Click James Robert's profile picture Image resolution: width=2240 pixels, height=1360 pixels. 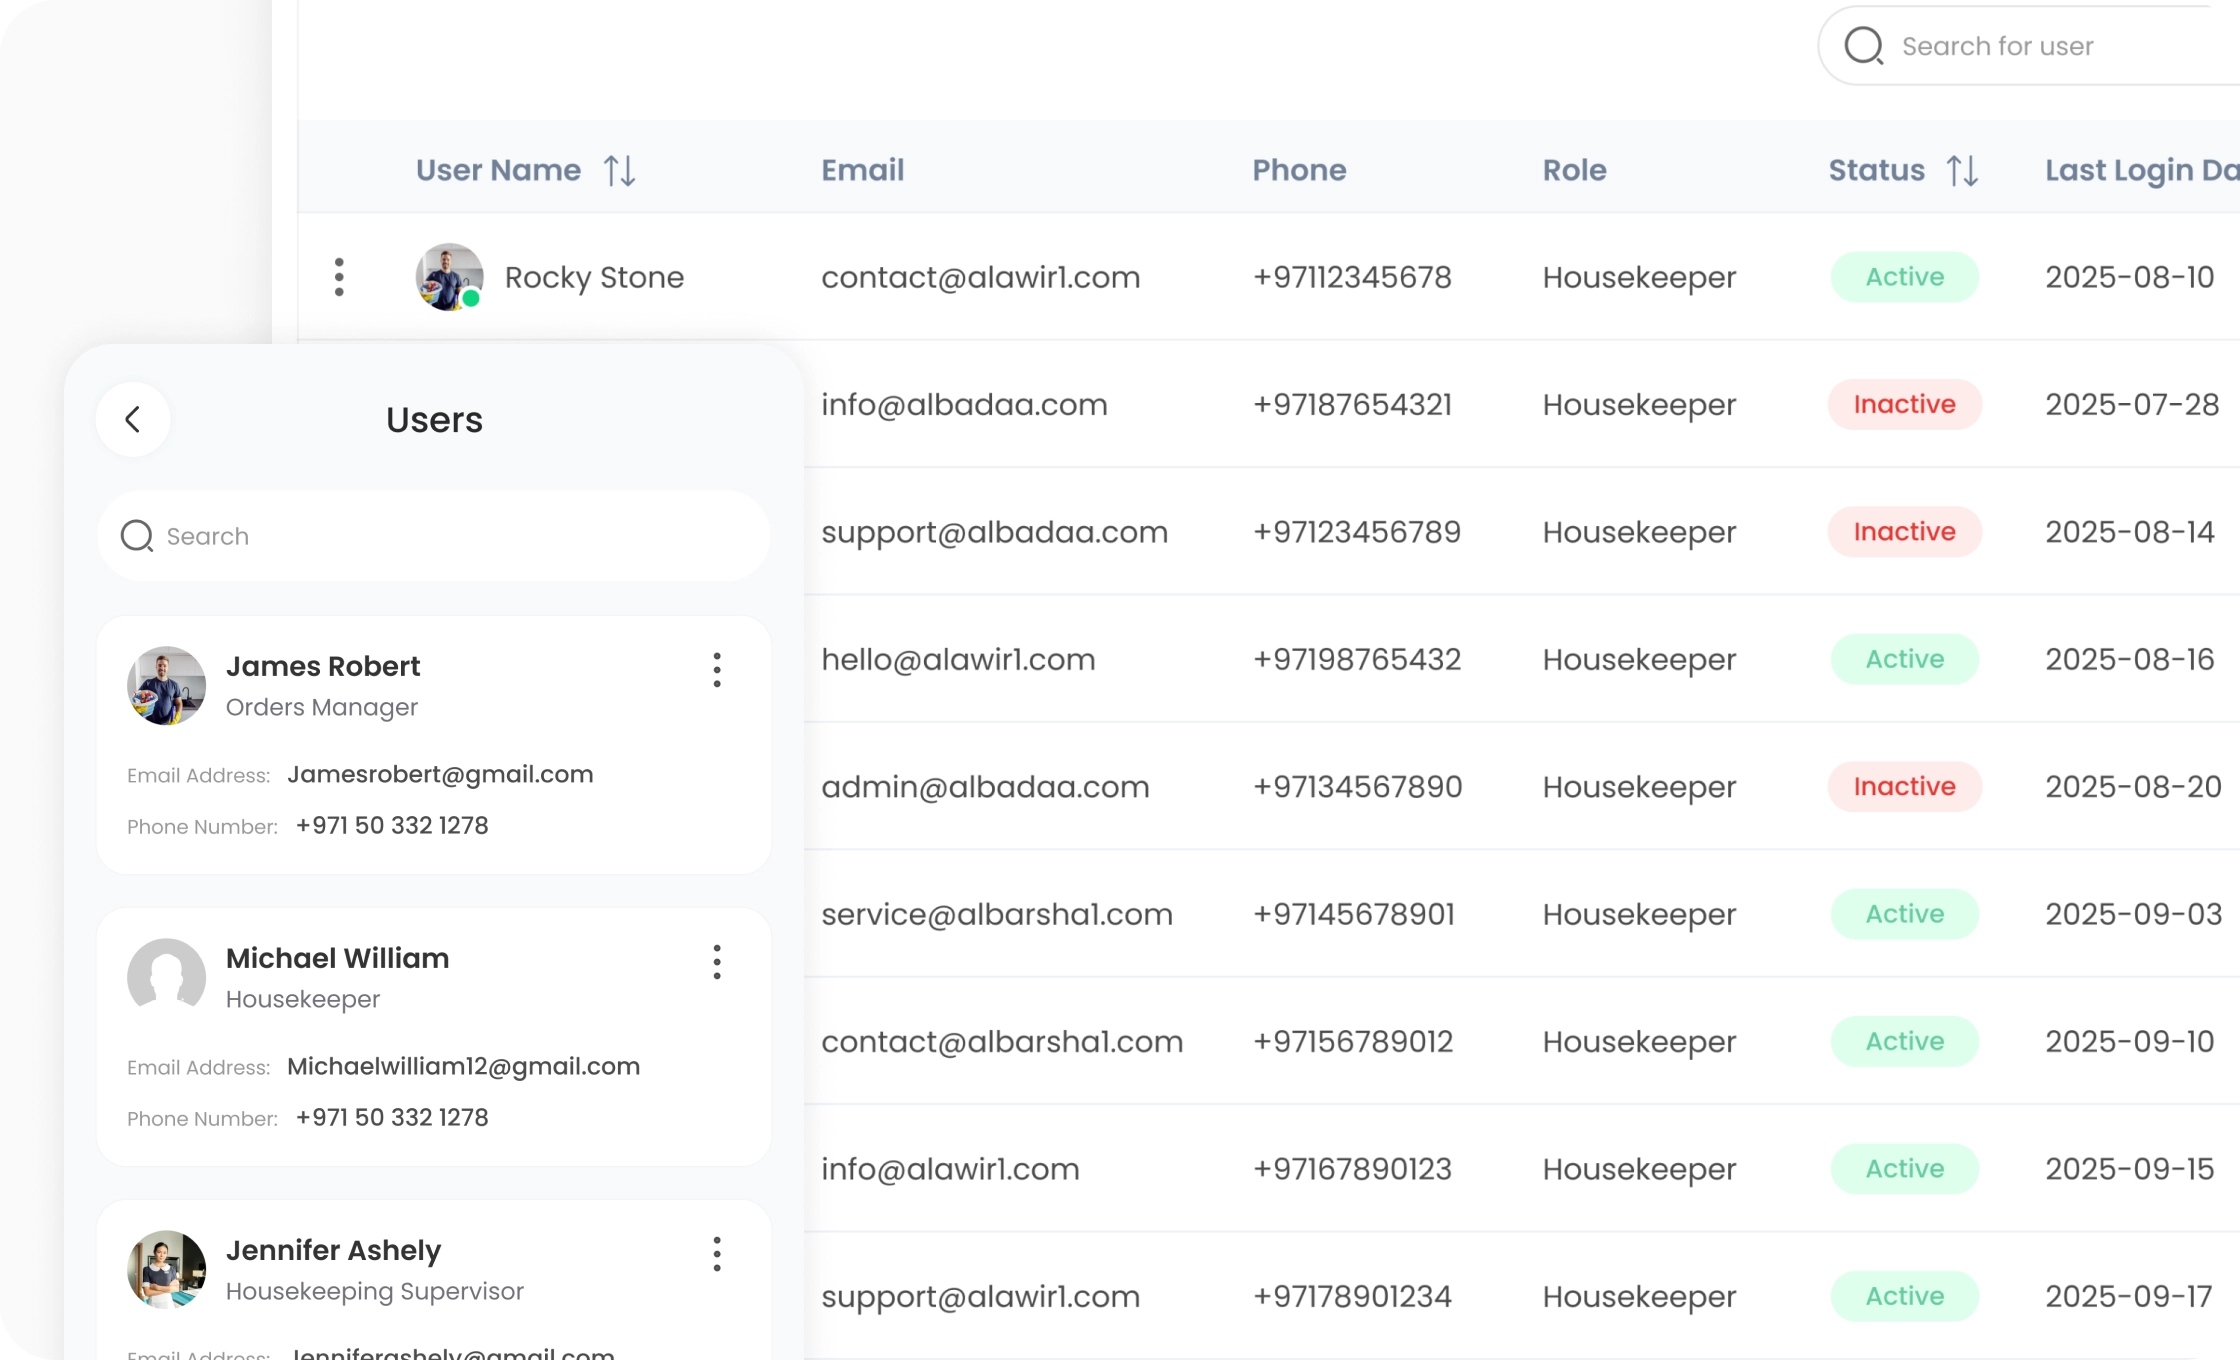point(167,686)
